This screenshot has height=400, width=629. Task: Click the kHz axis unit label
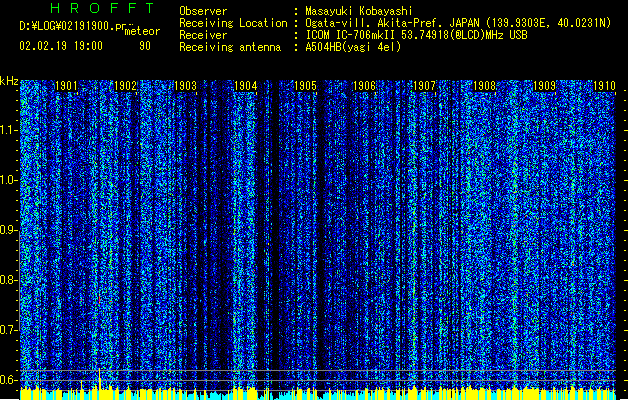point(9,81)
